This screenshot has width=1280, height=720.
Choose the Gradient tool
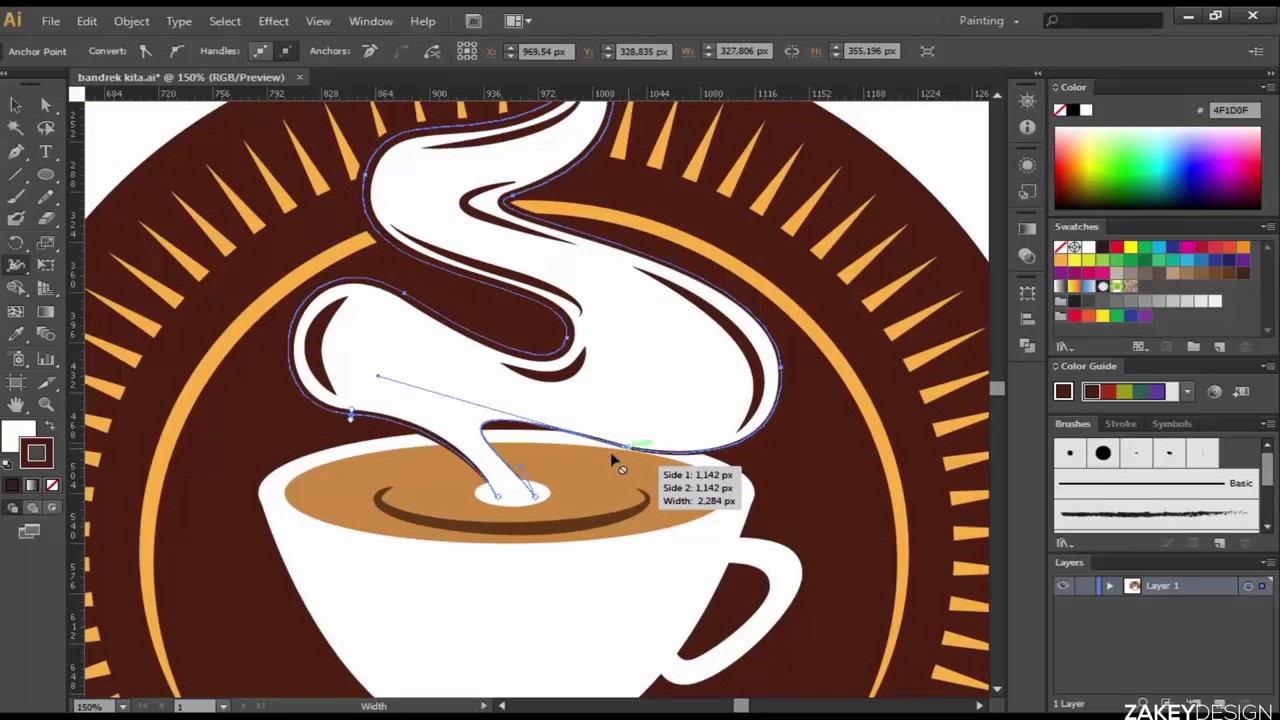pos(46,312)
